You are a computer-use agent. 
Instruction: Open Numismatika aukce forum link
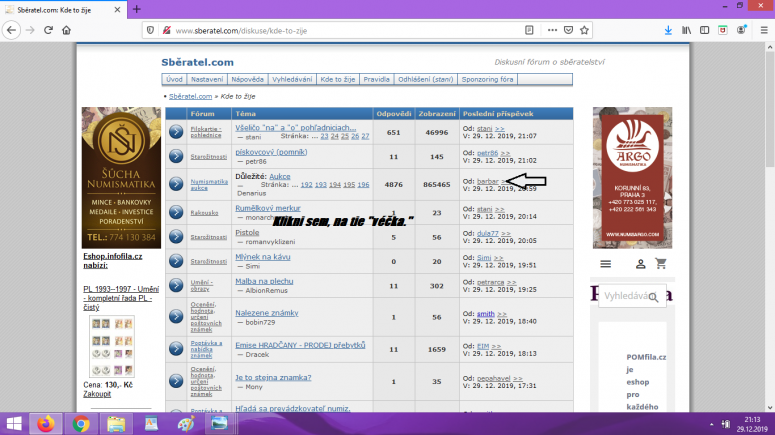(209, 184)
